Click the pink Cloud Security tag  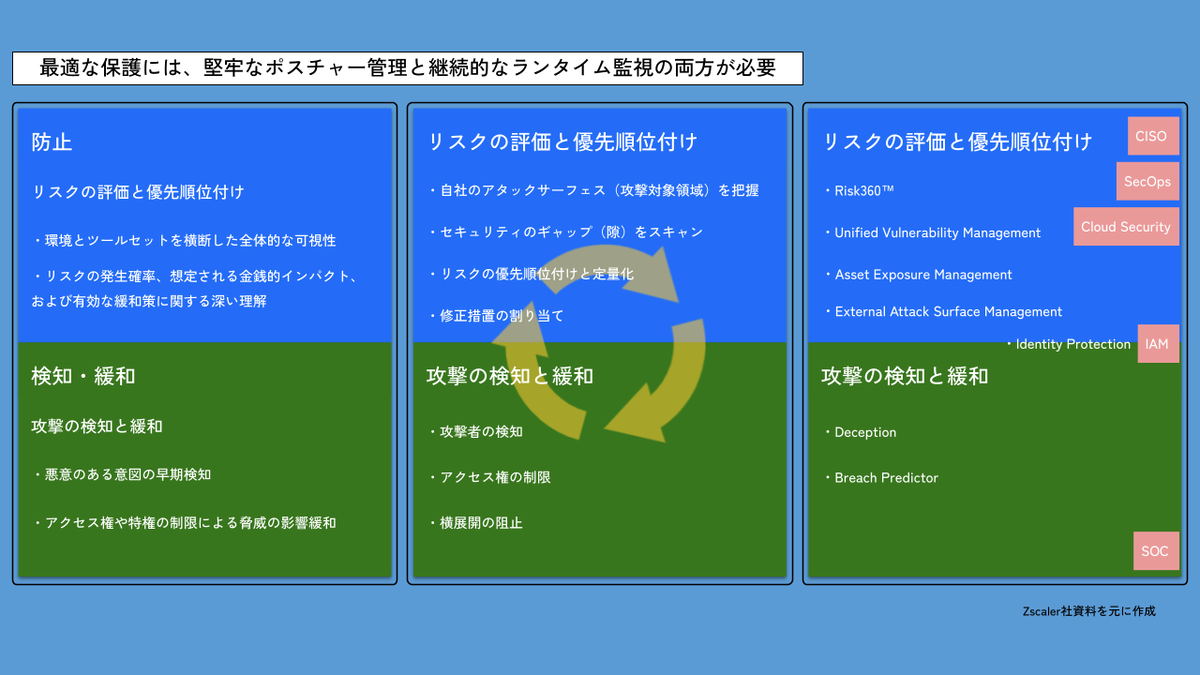point(1126,227)
